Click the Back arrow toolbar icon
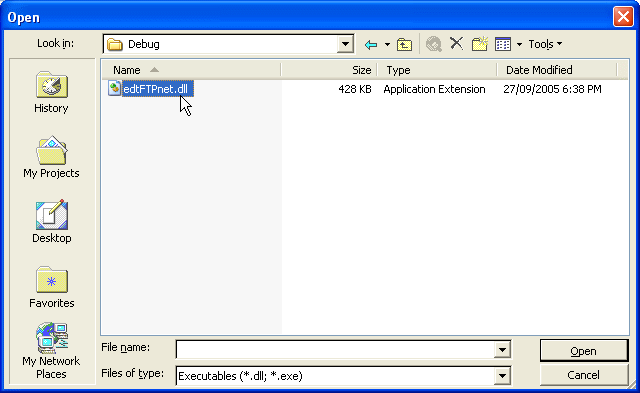 371,44
